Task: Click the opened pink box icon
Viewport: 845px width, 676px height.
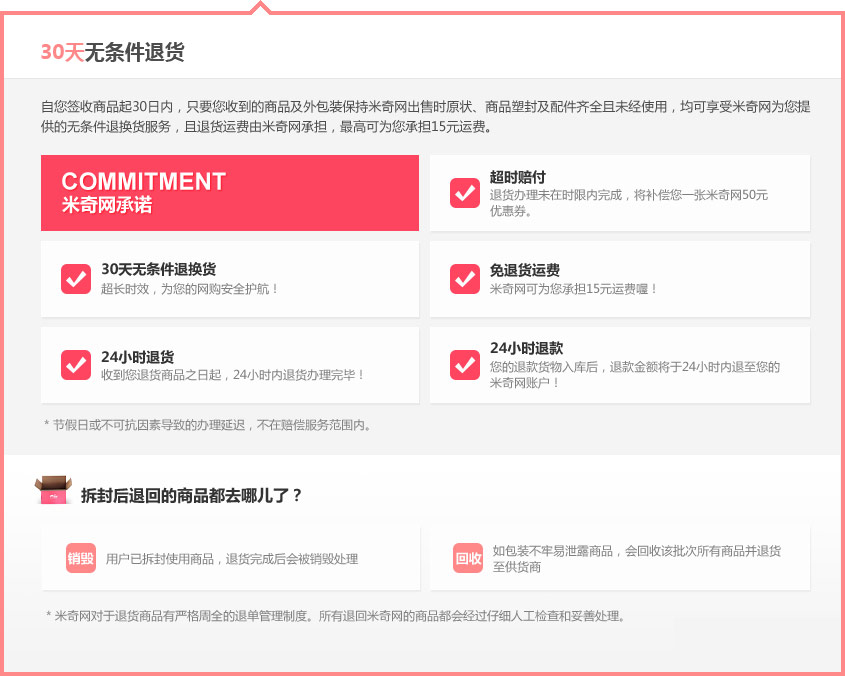Action: [x=53, y=489]
